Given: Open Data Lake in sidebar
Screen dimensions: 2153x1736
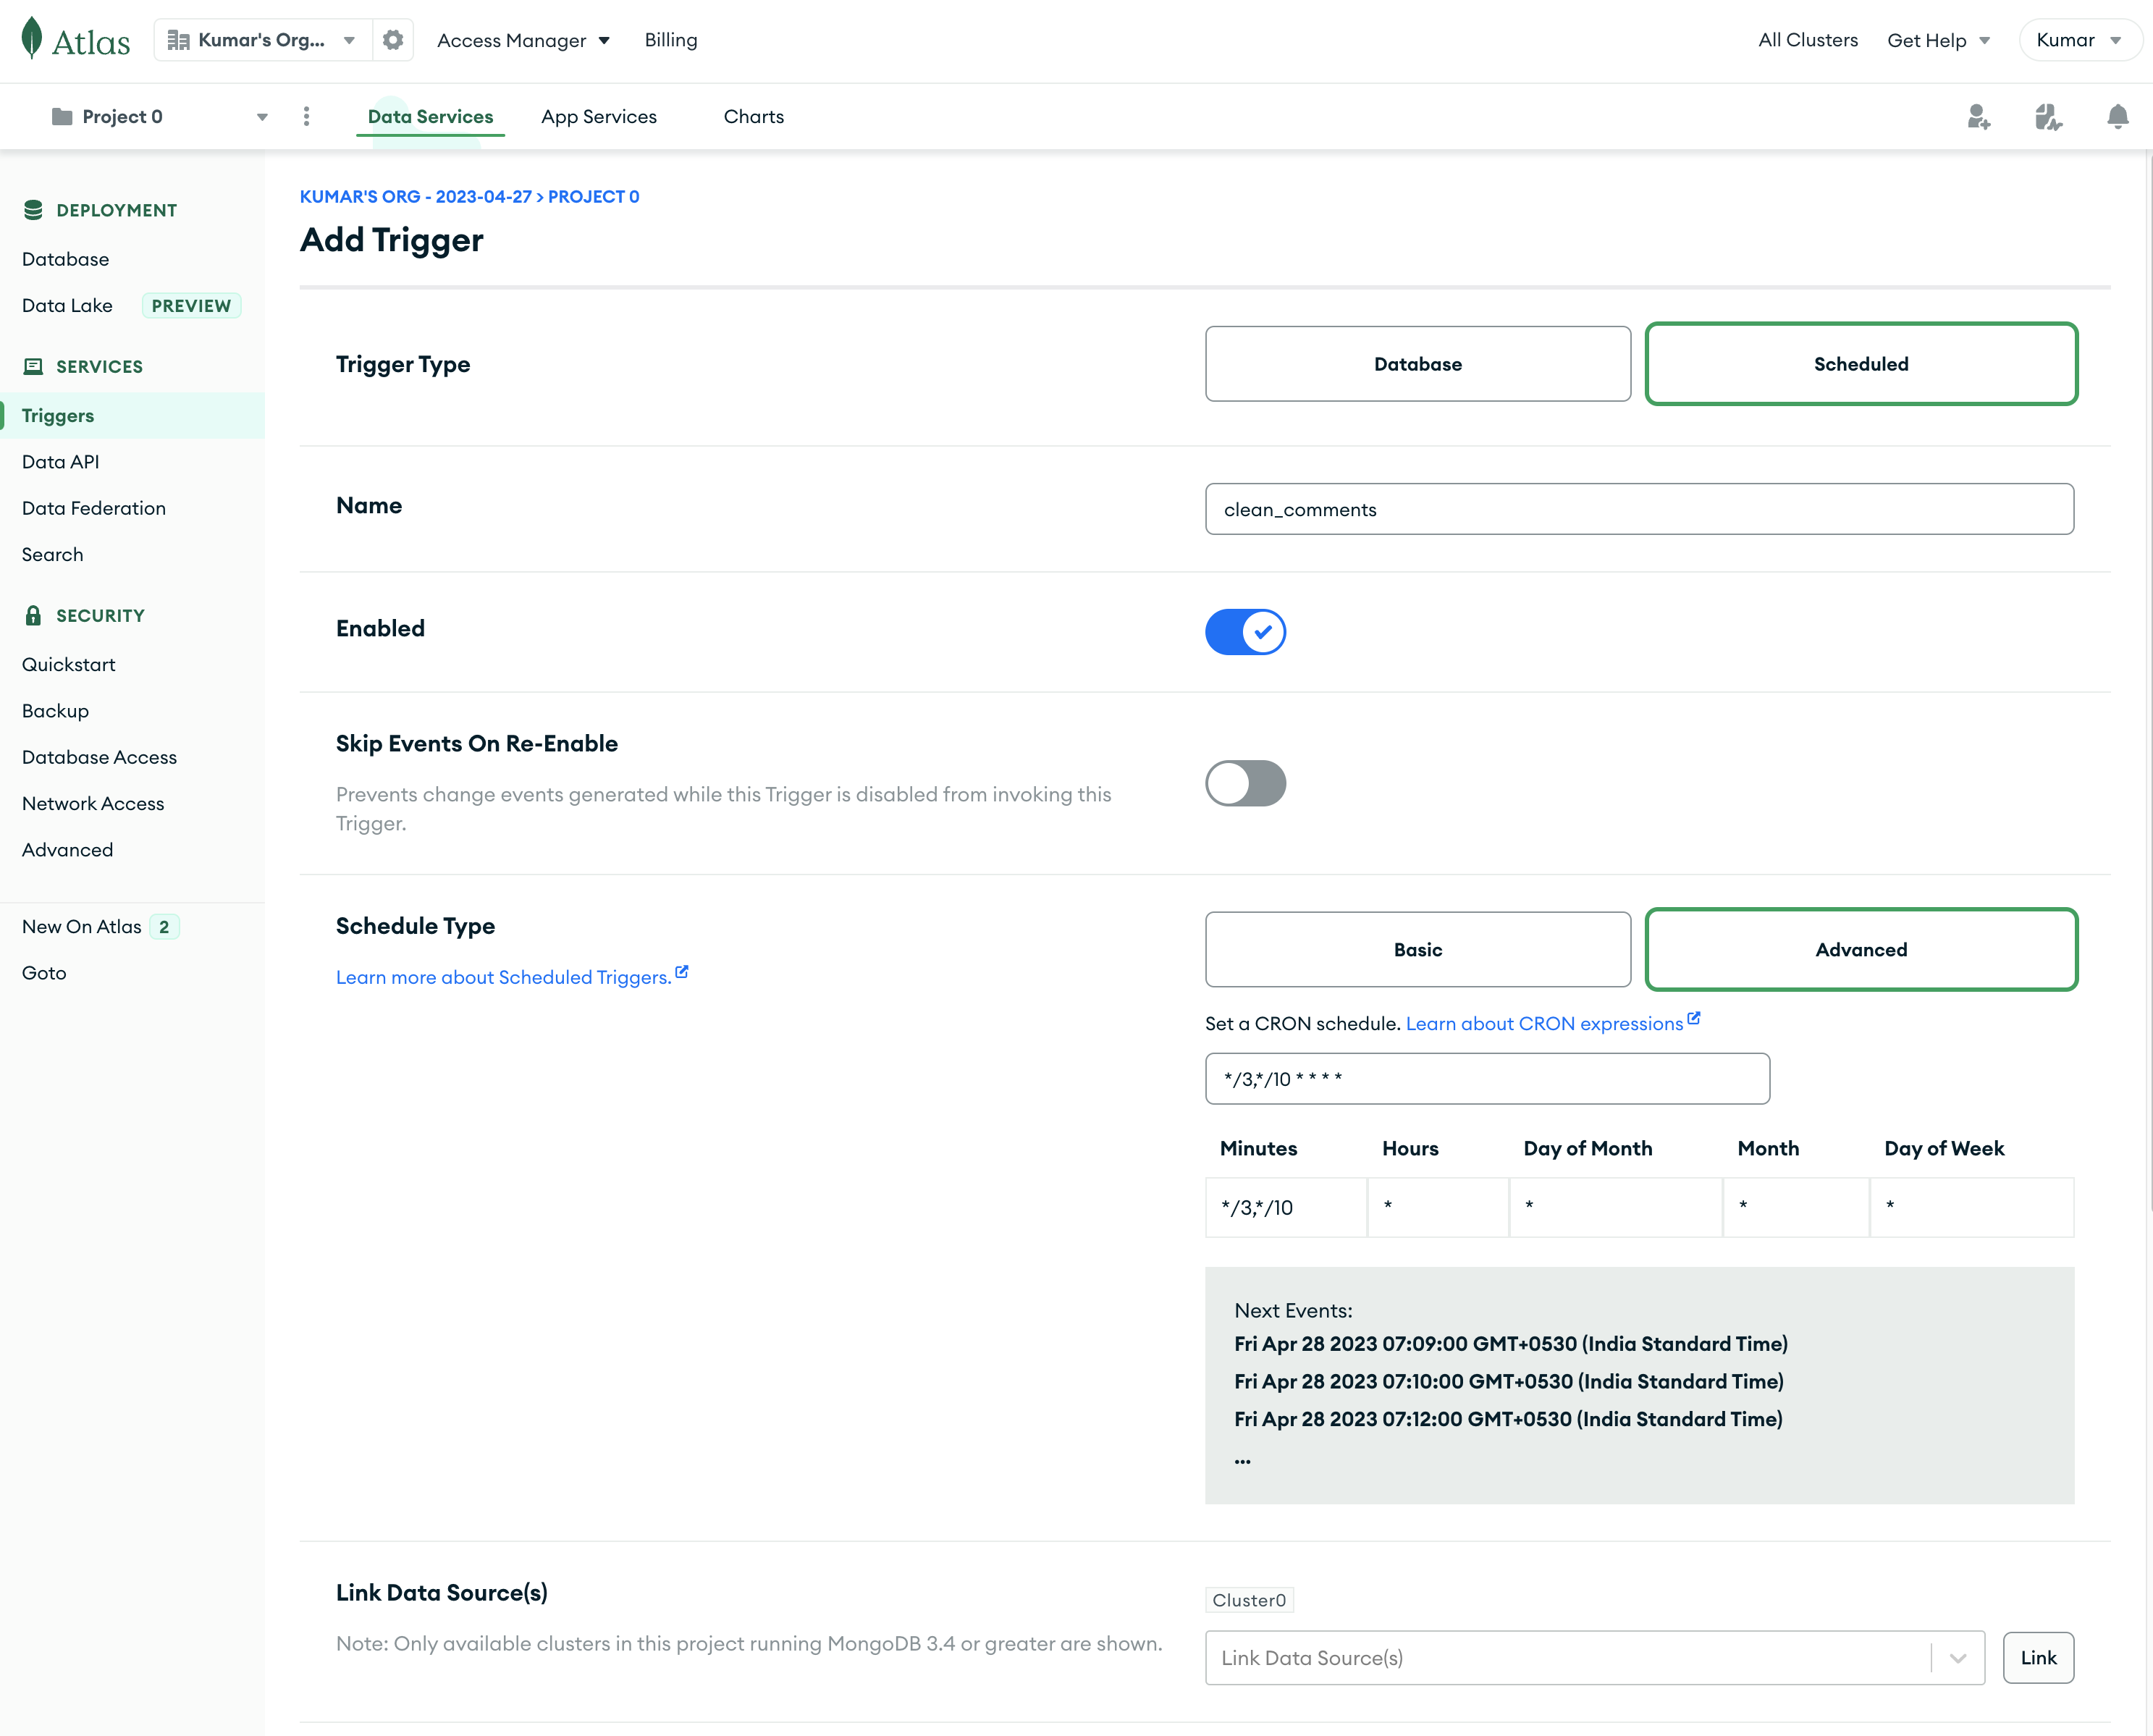Looking at the screenshot, I should (x=67, y=306).
